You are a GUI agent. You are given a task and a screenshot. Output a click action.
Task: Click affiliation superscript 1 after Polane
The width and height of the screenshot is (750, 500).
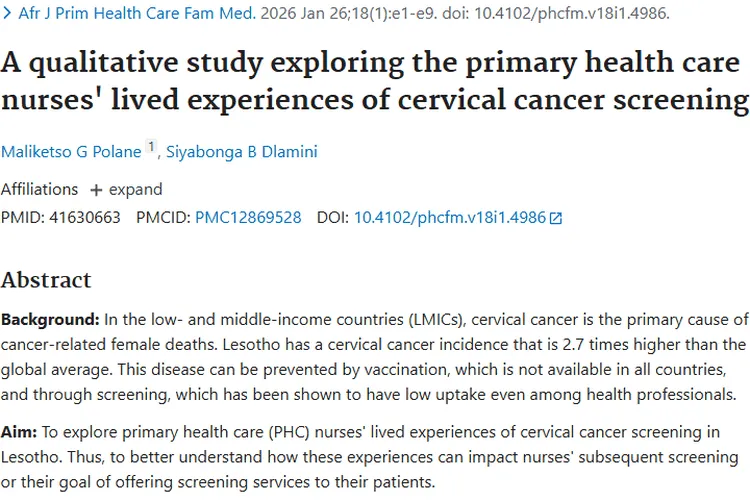pos(152,147)
